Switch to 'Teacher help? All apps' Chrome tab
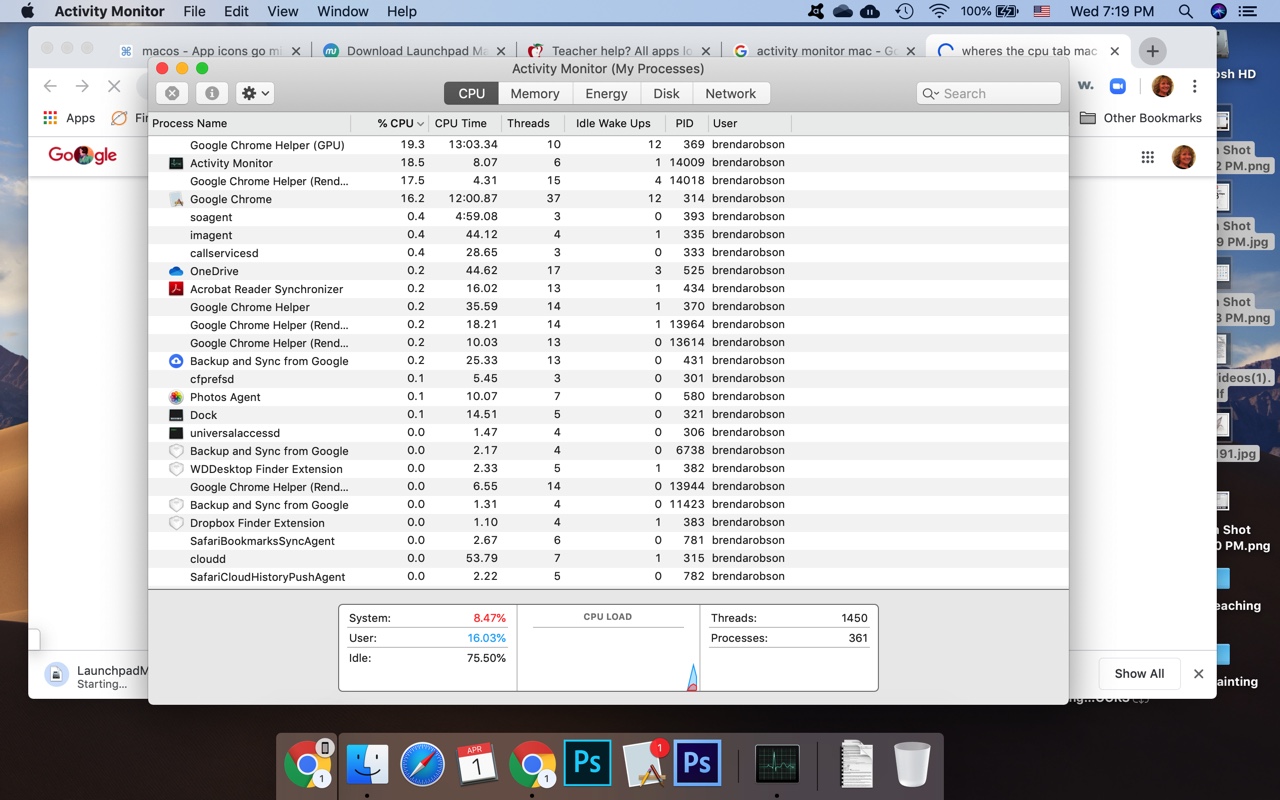Image resolution: width=1280 pixels, height=800 pixels. point(622,51)
